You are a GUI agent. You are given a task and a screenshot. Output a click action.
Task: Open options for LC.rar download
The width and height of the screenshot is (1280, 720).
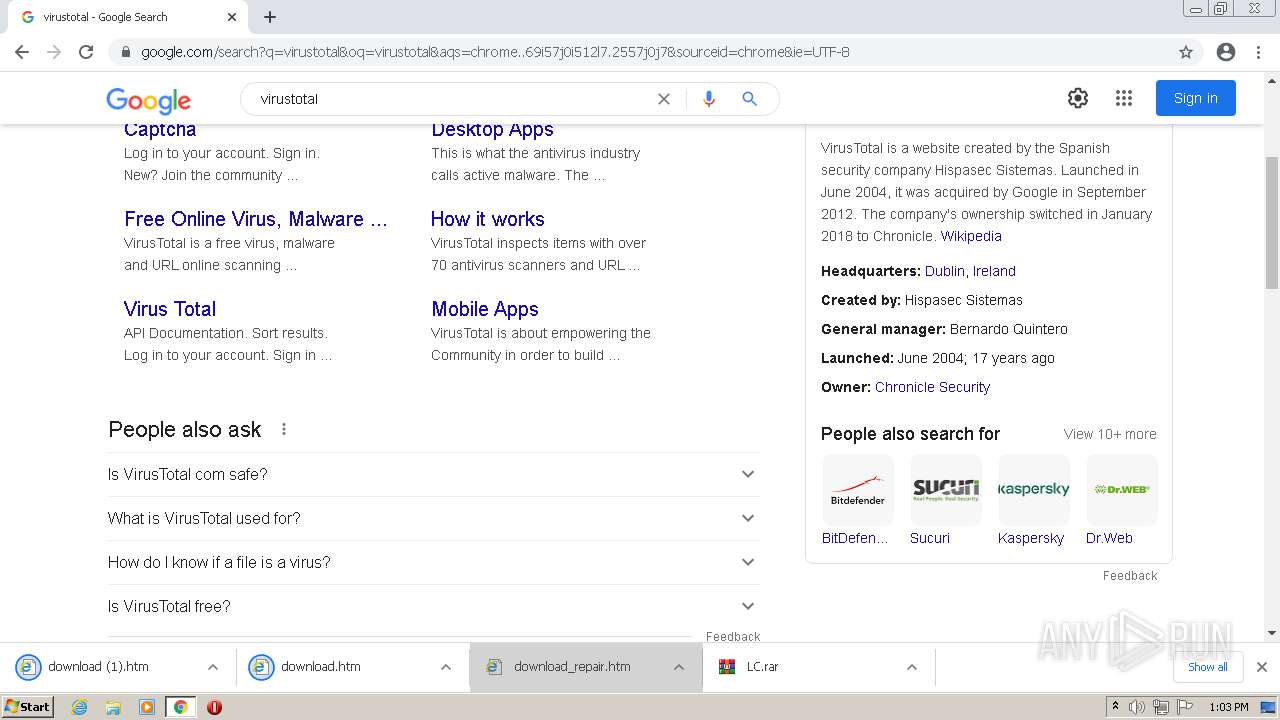pyautogui.click(x=912, y=667)
